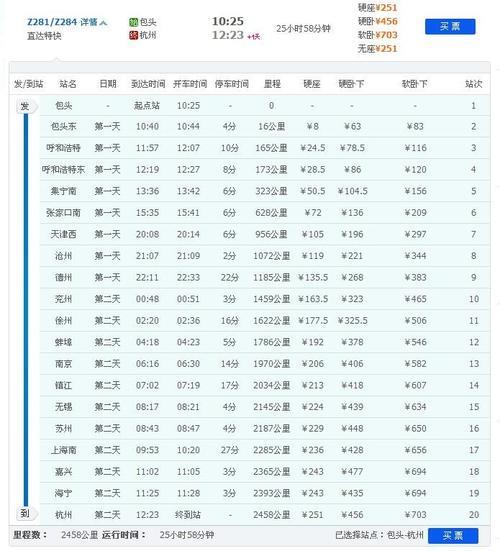Select the 包头东 station row name

coord(63,127)
